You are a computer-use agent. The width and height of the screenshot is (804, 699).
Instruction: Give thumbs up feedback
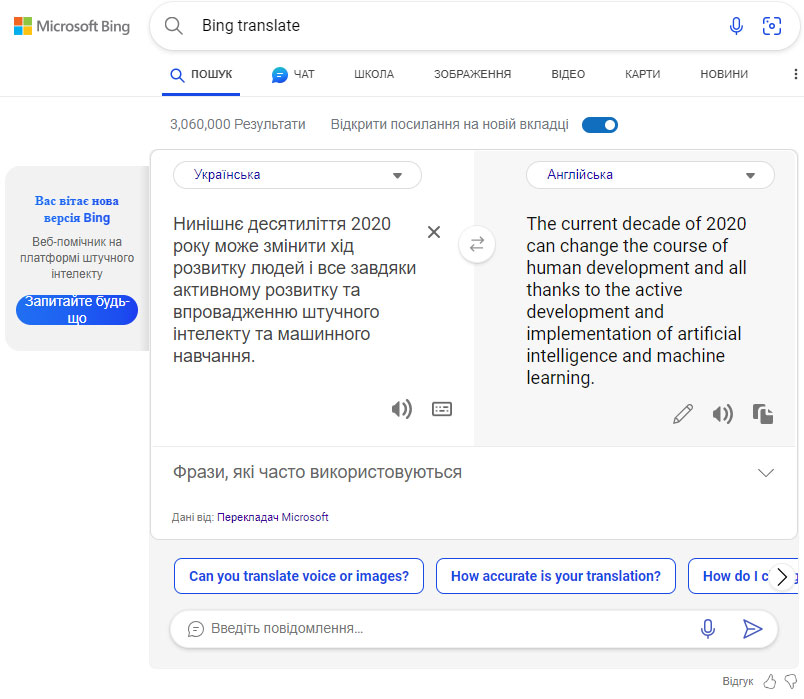770,681
